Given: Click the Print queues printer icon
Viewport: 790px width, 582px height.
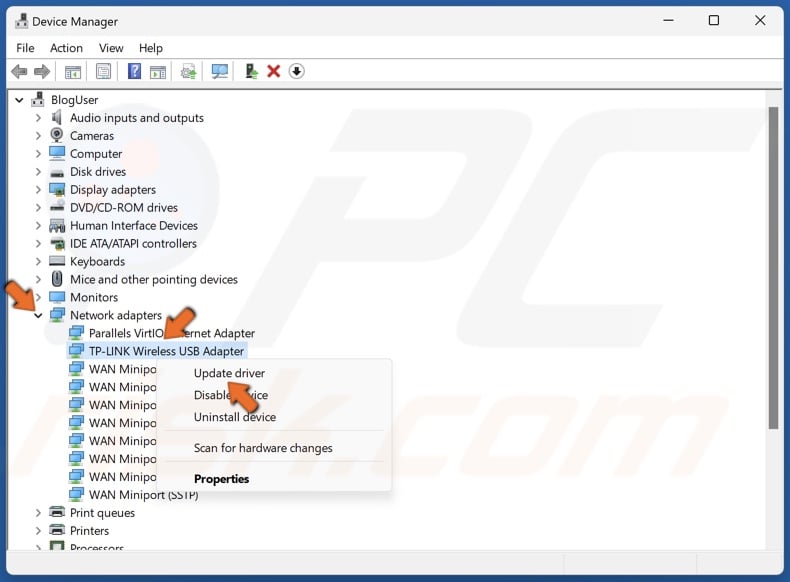Looking at the screenshot, I should 57,512.
